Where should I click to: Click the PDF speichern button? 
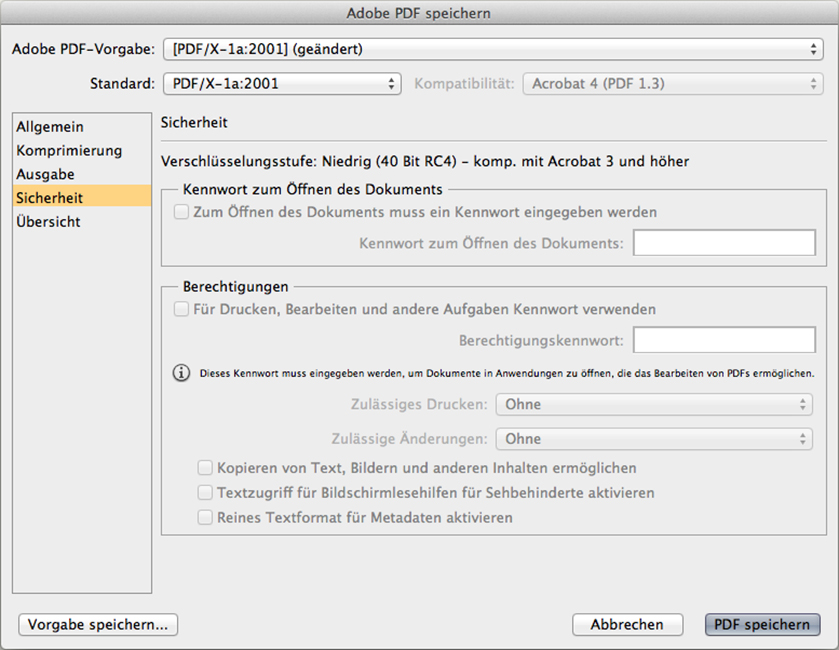pyautogui.click(x=762, y=625)
